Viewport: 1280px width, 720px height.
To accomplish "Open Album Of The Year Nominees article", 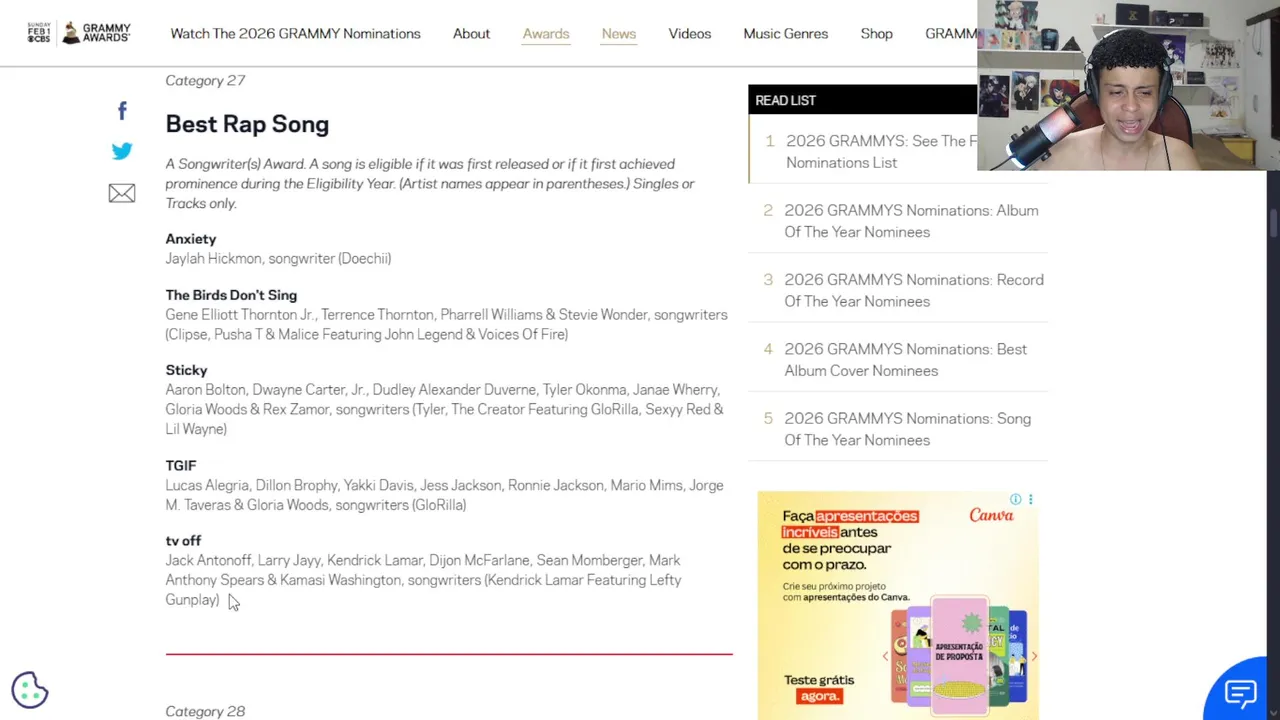I will 911,221.
